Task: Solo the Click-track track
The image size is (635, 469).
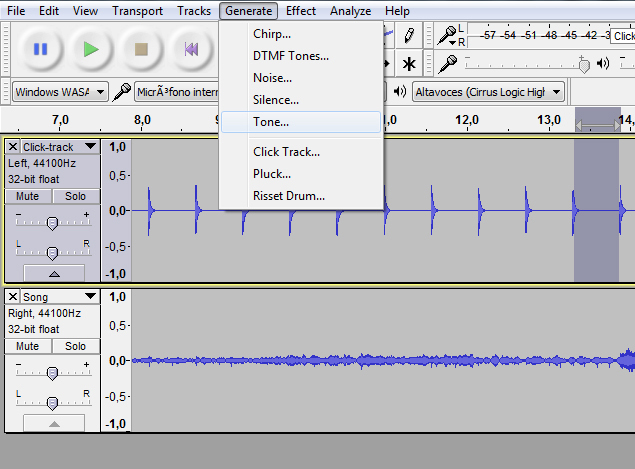Action: [76, 196]
